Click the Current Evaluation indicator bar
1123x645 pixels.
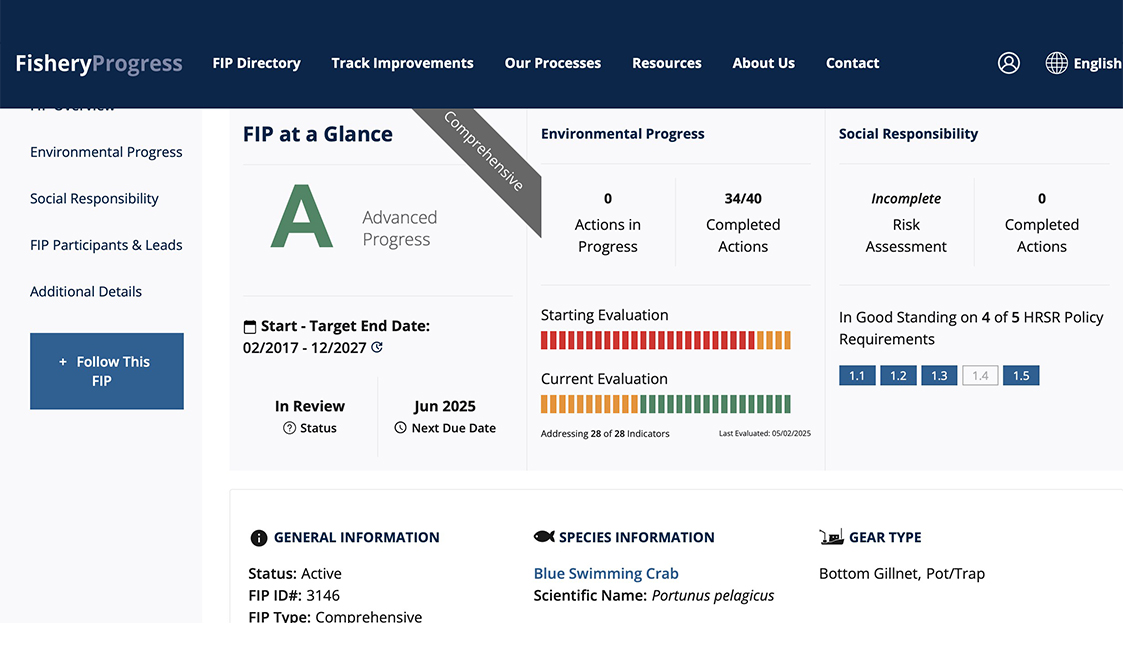tap(665, 404)
